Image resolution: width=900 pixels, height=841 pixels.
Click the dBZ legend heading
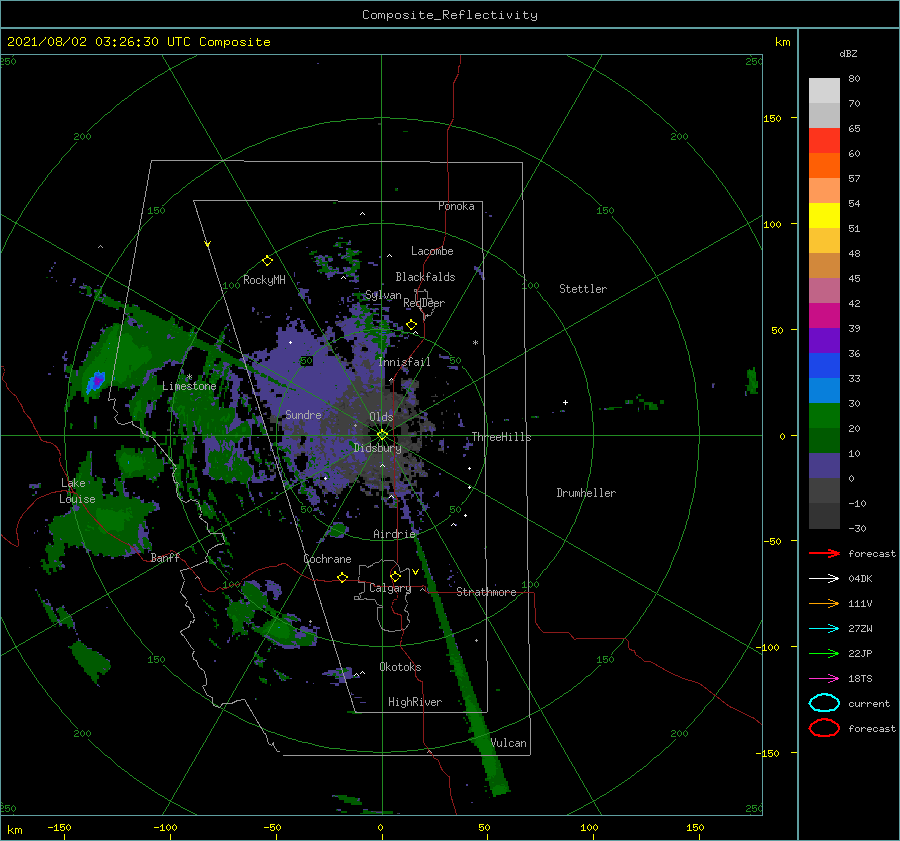(848, 53)
